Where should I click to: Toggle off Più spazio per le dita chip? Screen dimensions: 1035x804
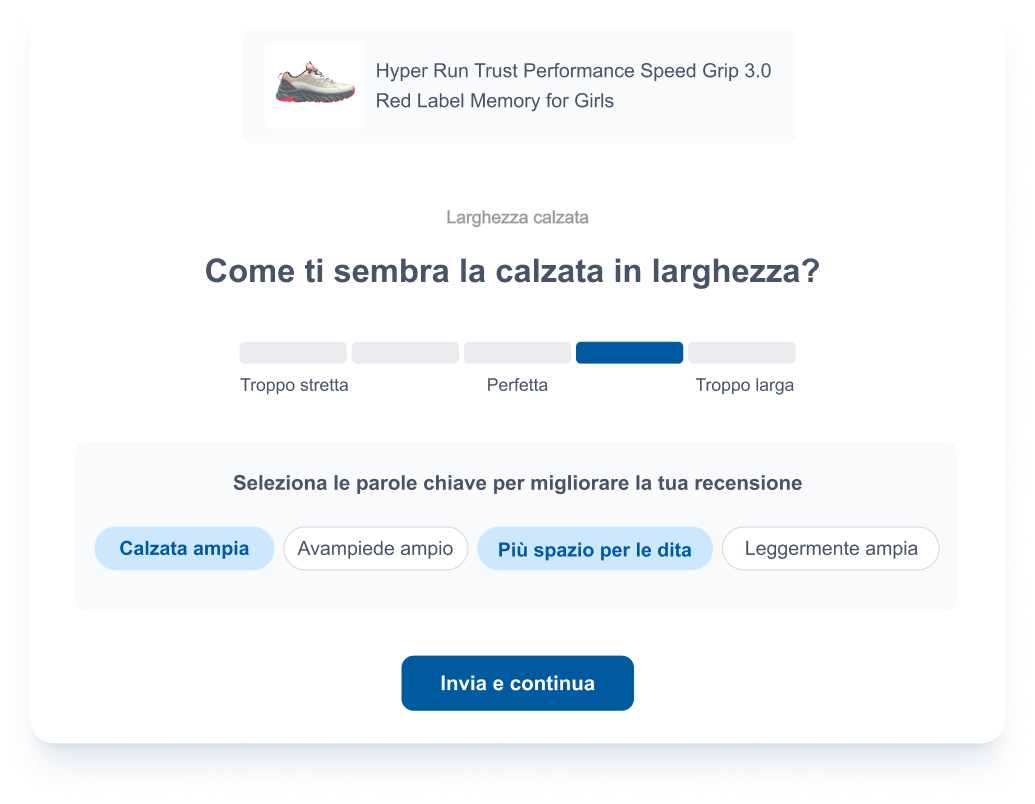point(595,549)
